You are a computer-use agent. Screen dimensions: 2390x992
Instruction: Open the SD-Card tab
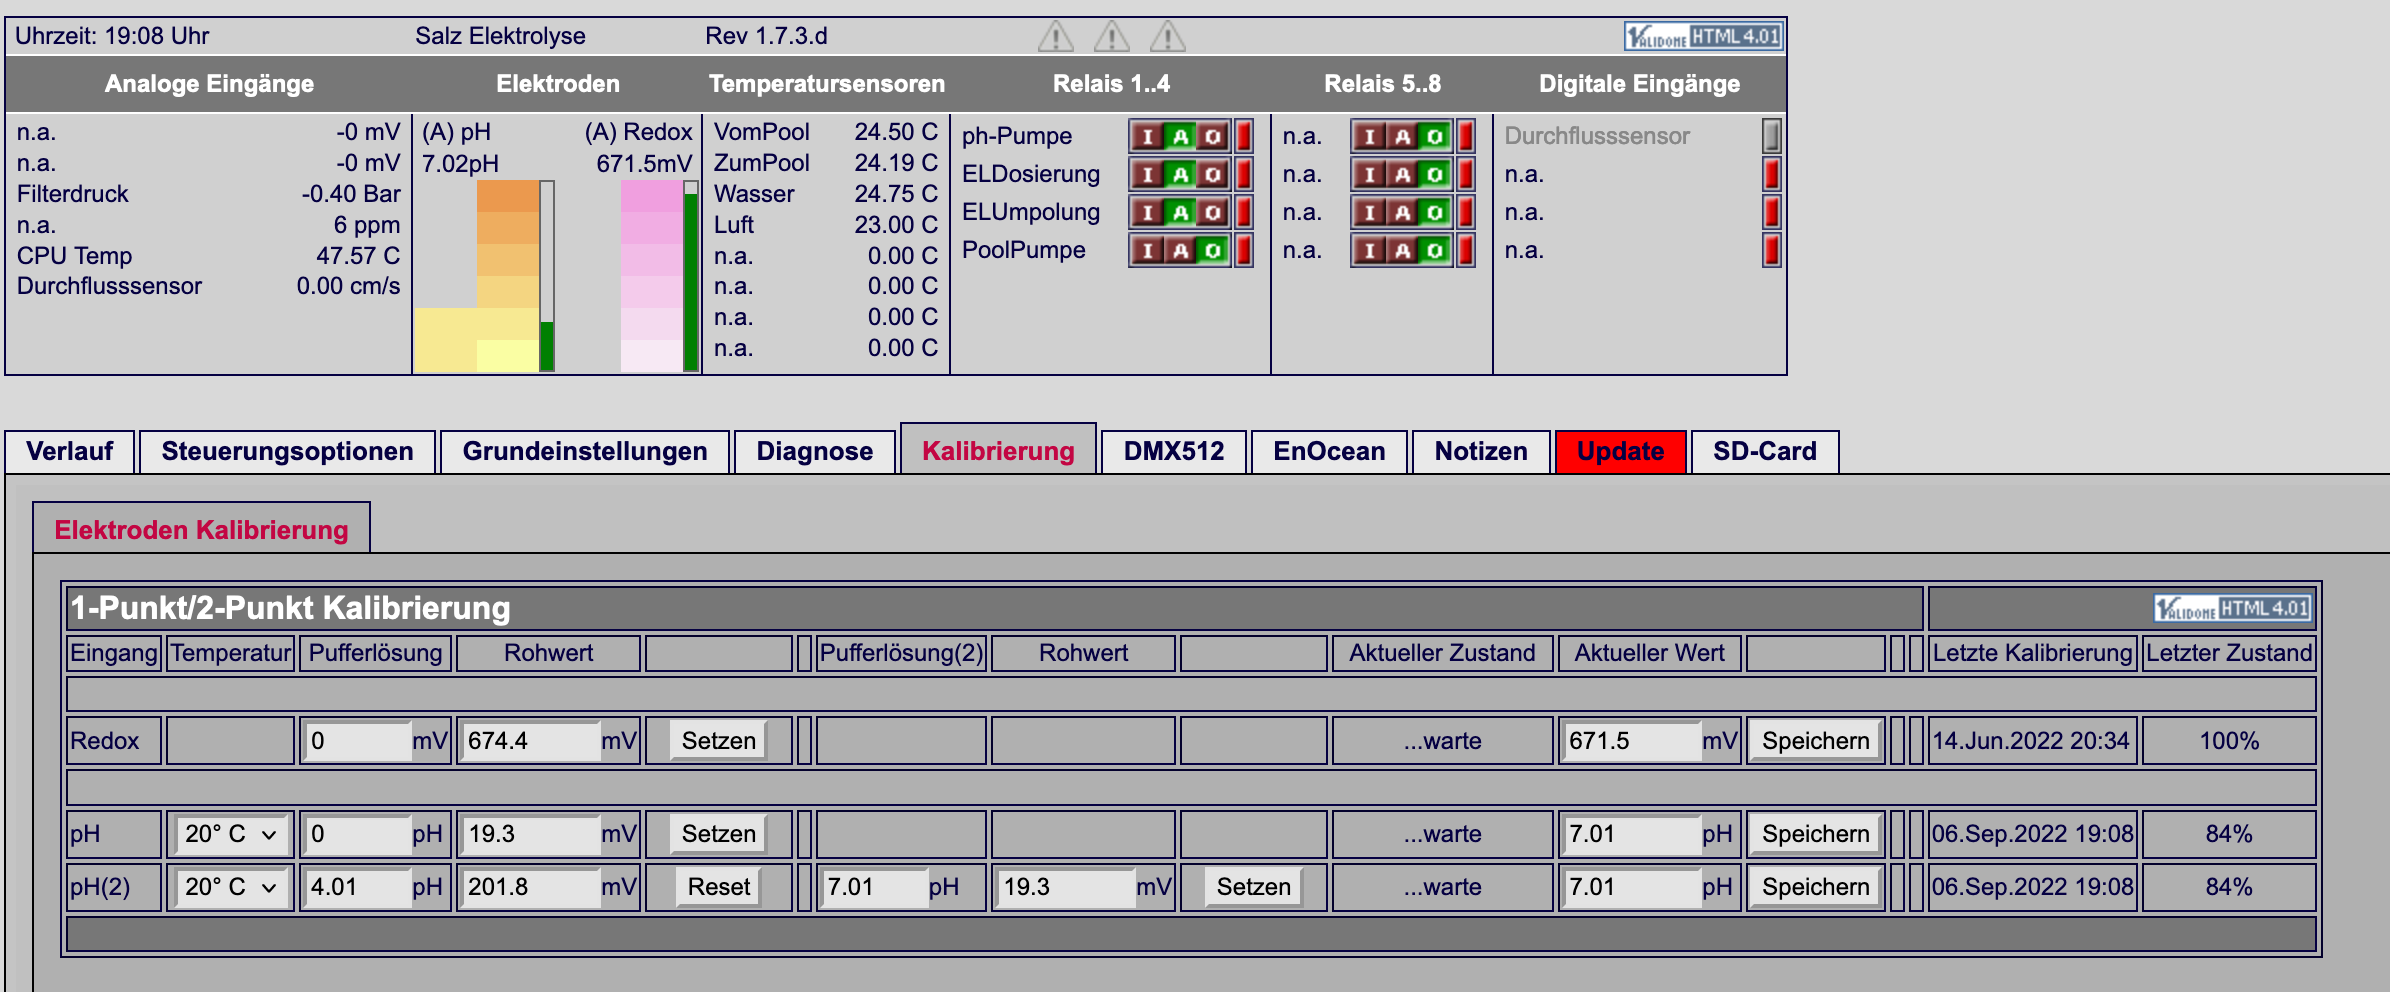click(1765, 452)
